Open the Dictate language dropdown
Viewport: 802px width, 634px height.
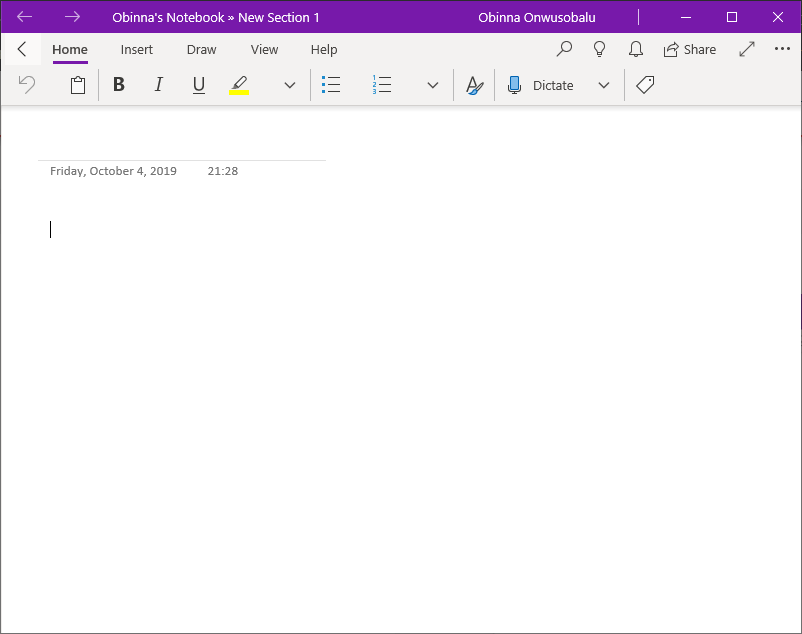[x=604, y=85]
